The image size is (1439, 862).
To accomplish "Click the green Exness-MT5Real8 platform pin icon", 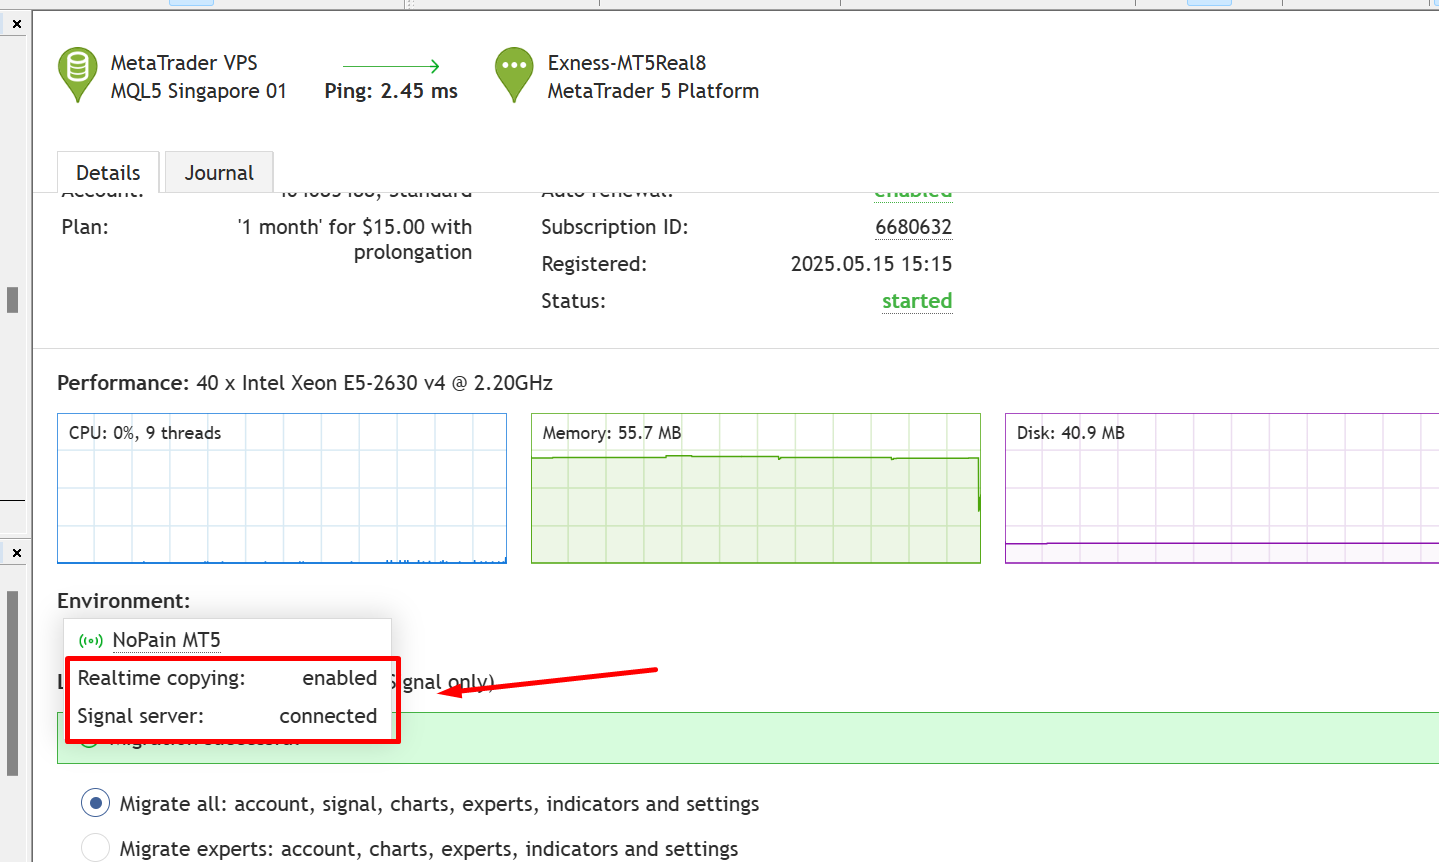I will (514, 75).
